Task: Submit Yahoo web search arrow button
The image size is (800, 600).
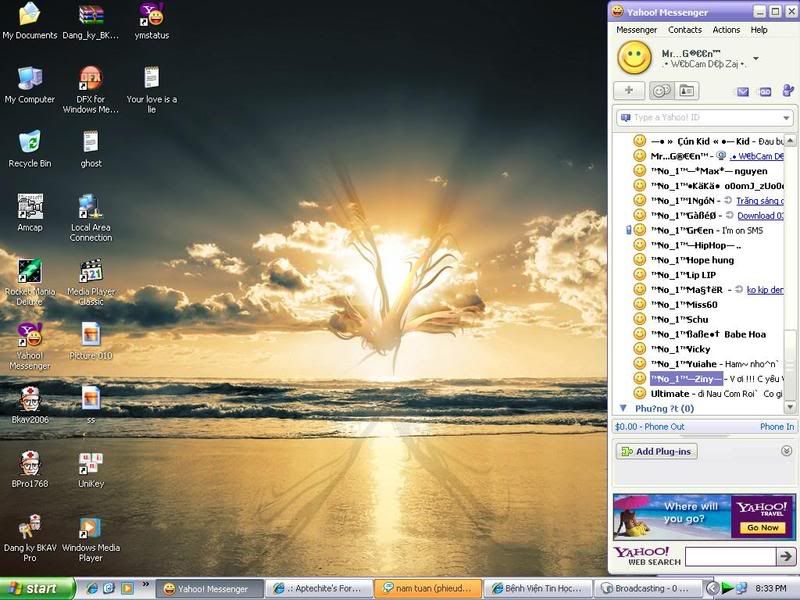Action: (x=785, y=556)
